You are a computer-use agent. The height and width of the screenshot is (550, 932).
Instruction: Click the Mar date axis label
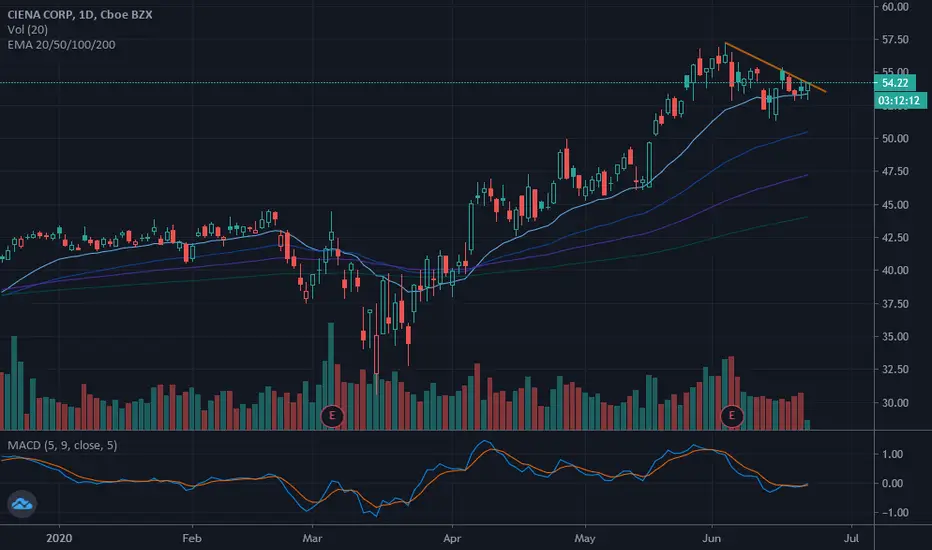click(x=312, y=538)
